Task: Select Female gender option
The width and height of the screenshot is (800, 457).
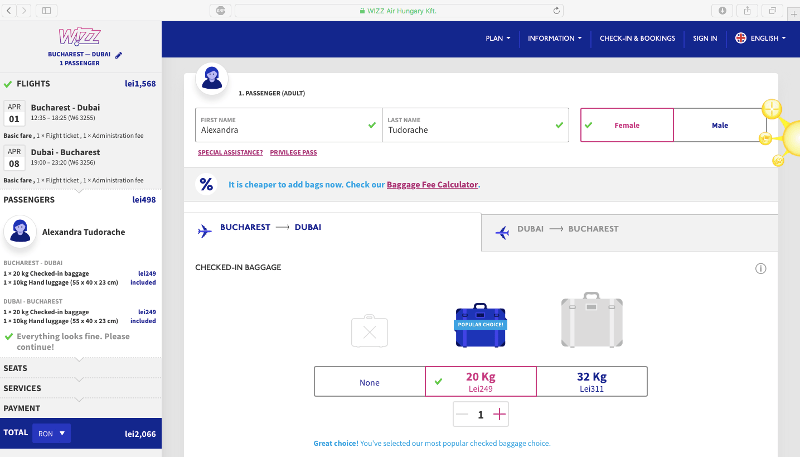Action: 627,125
